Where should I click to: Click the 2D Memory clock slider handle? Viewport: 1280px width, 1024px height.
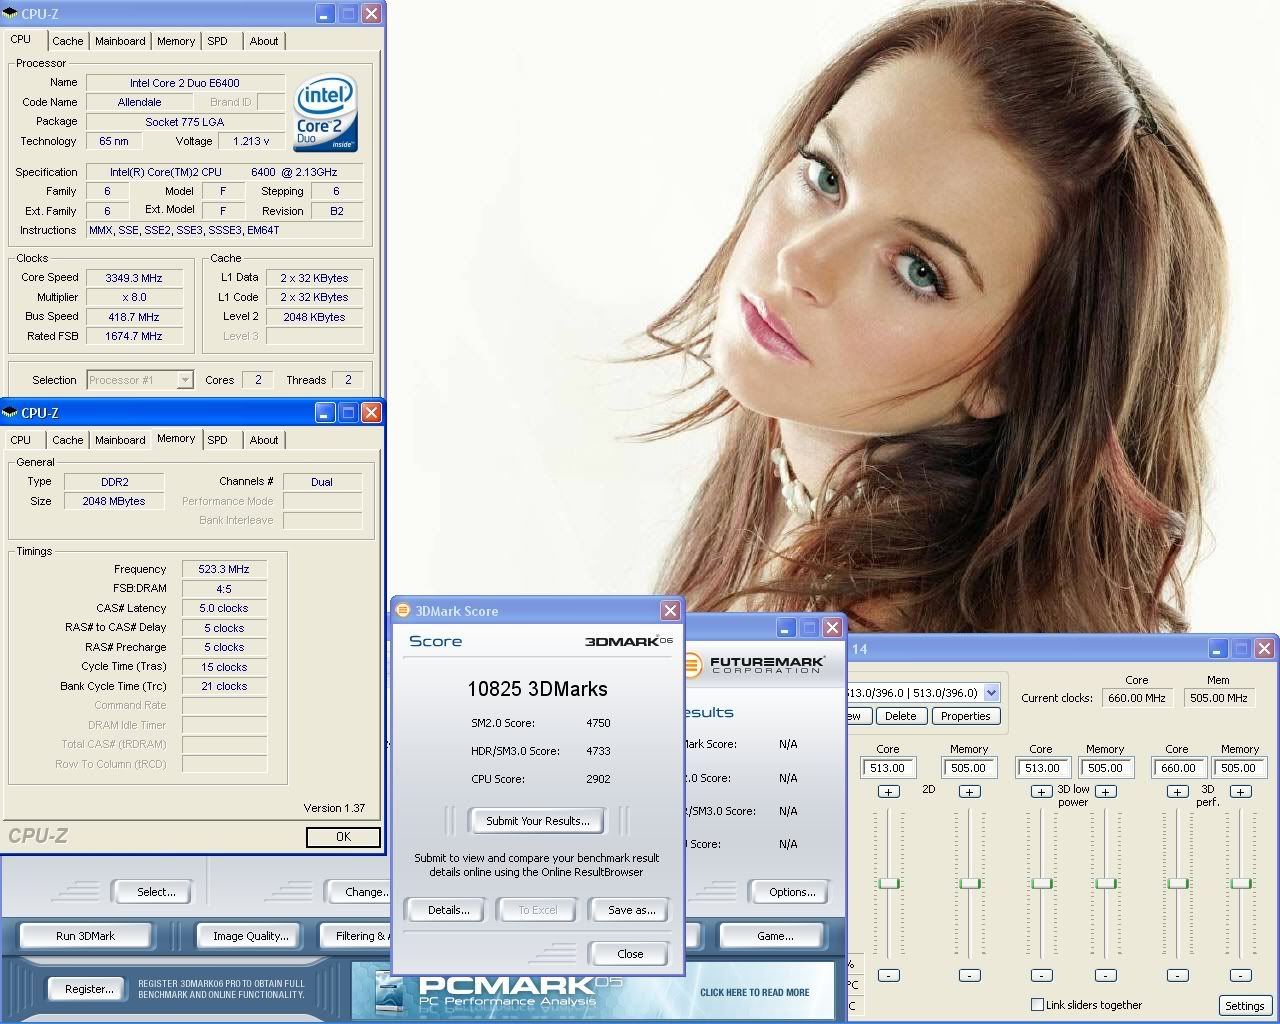pyautogui.click(x=969, y=883)
